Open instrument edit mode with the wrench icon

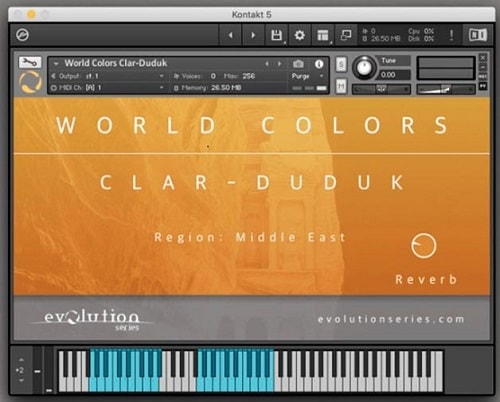click(x=30, y=62)
